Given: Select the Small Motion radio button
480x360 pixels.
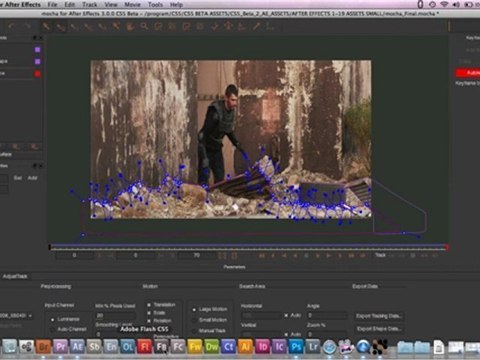Looking at the screenshot, I should (x=194, y=320).
